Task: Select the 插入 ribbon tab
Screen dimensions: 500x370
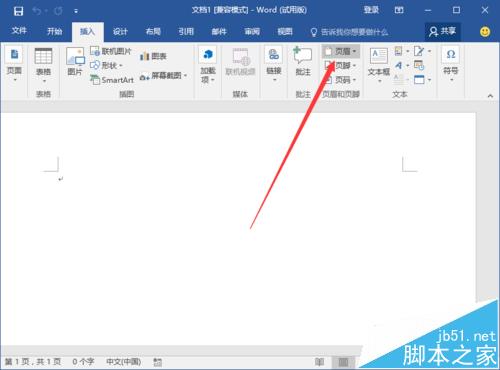Action: pos(87,32)
